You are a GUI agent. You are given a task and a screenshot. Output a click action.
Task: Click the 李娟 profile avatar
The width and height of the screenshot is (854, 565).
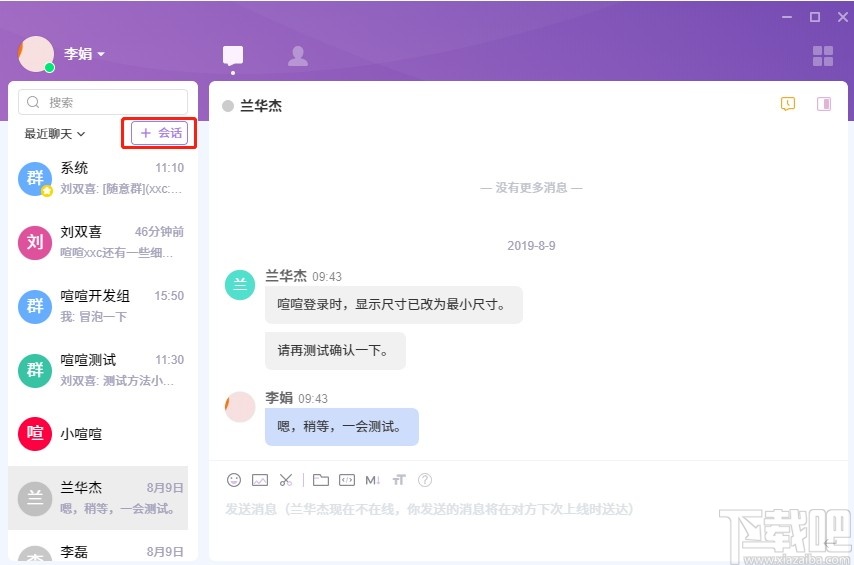(x=36, y=54)
